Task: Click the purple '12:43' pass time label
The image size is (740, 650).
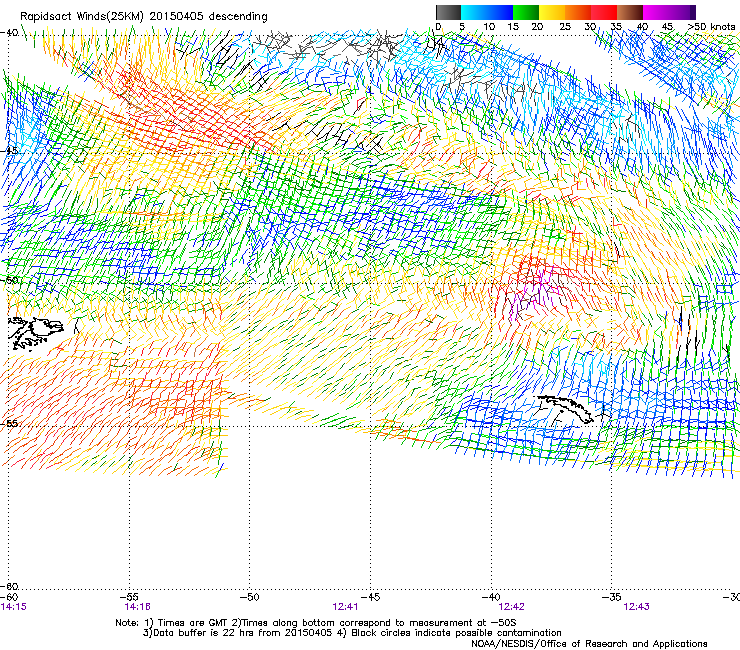Action: 636,607
